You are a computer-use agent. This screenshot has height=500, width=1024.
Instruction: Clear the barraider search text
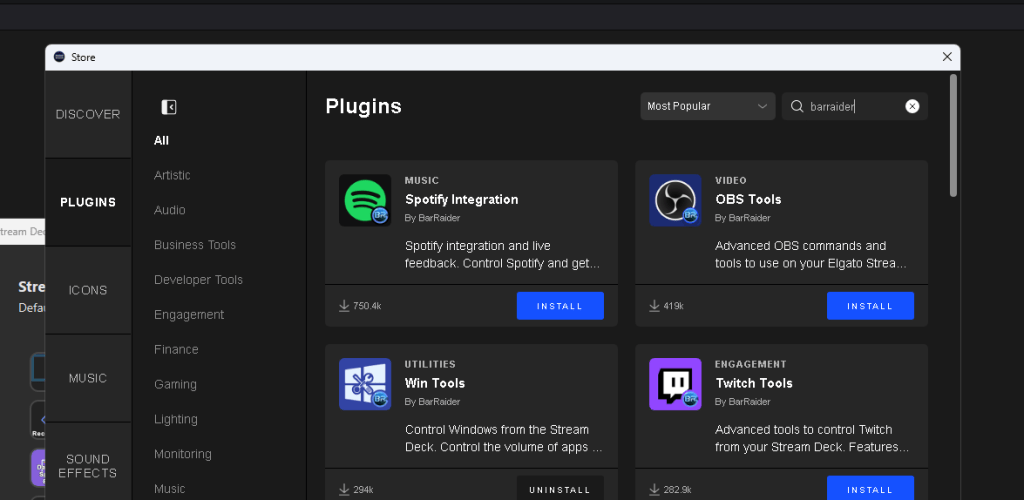912,106
